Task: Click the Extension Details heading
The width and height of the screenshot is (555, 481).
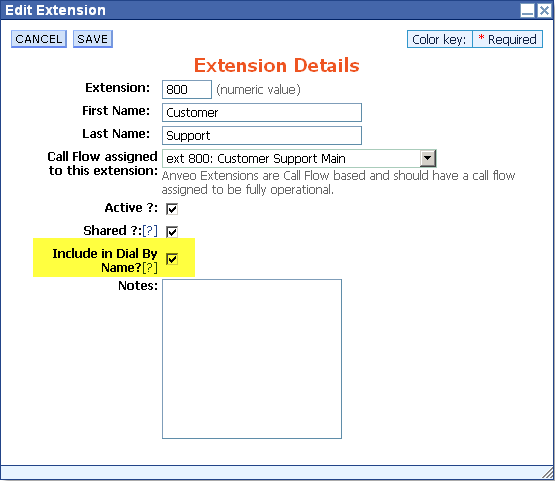Action: click(x=277, y=65)
